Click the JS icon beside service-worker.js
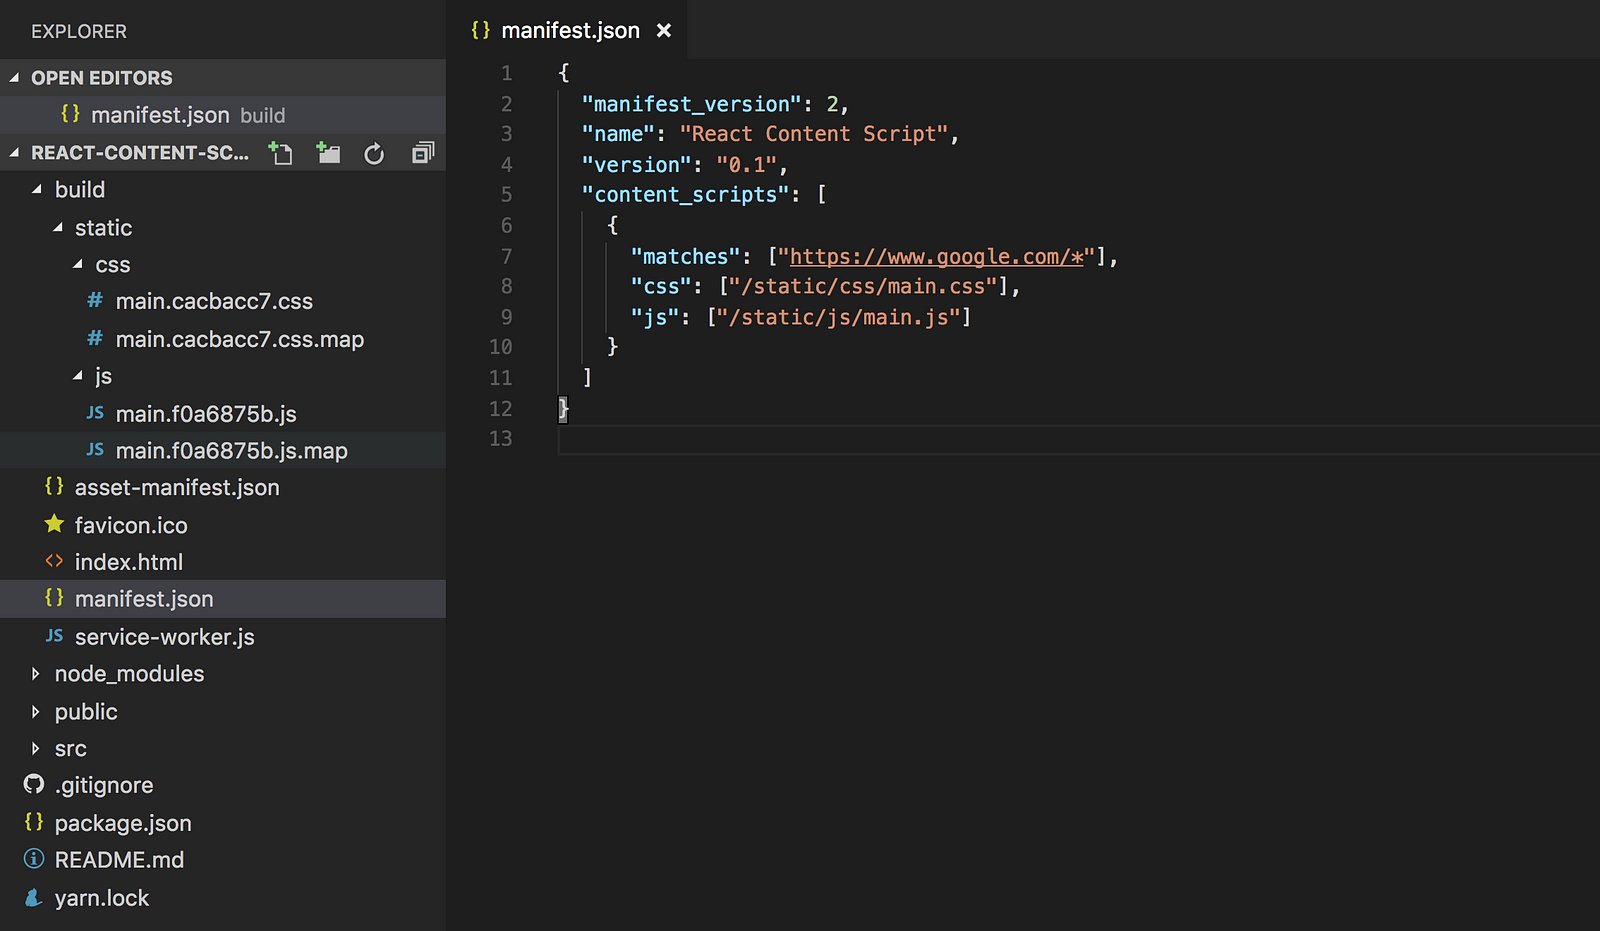 (x=54, y=636)
